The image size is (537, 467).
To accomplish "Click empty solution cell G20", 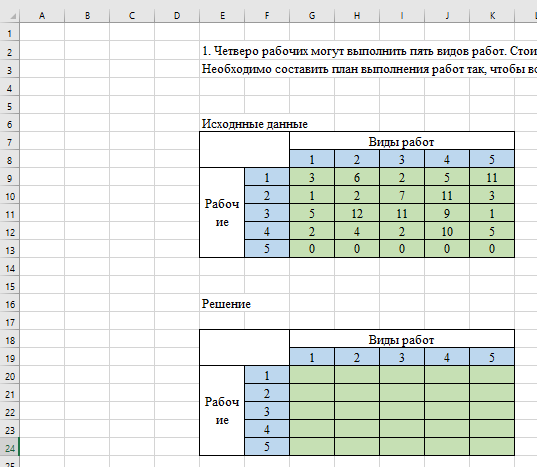I will coord(312,375).
